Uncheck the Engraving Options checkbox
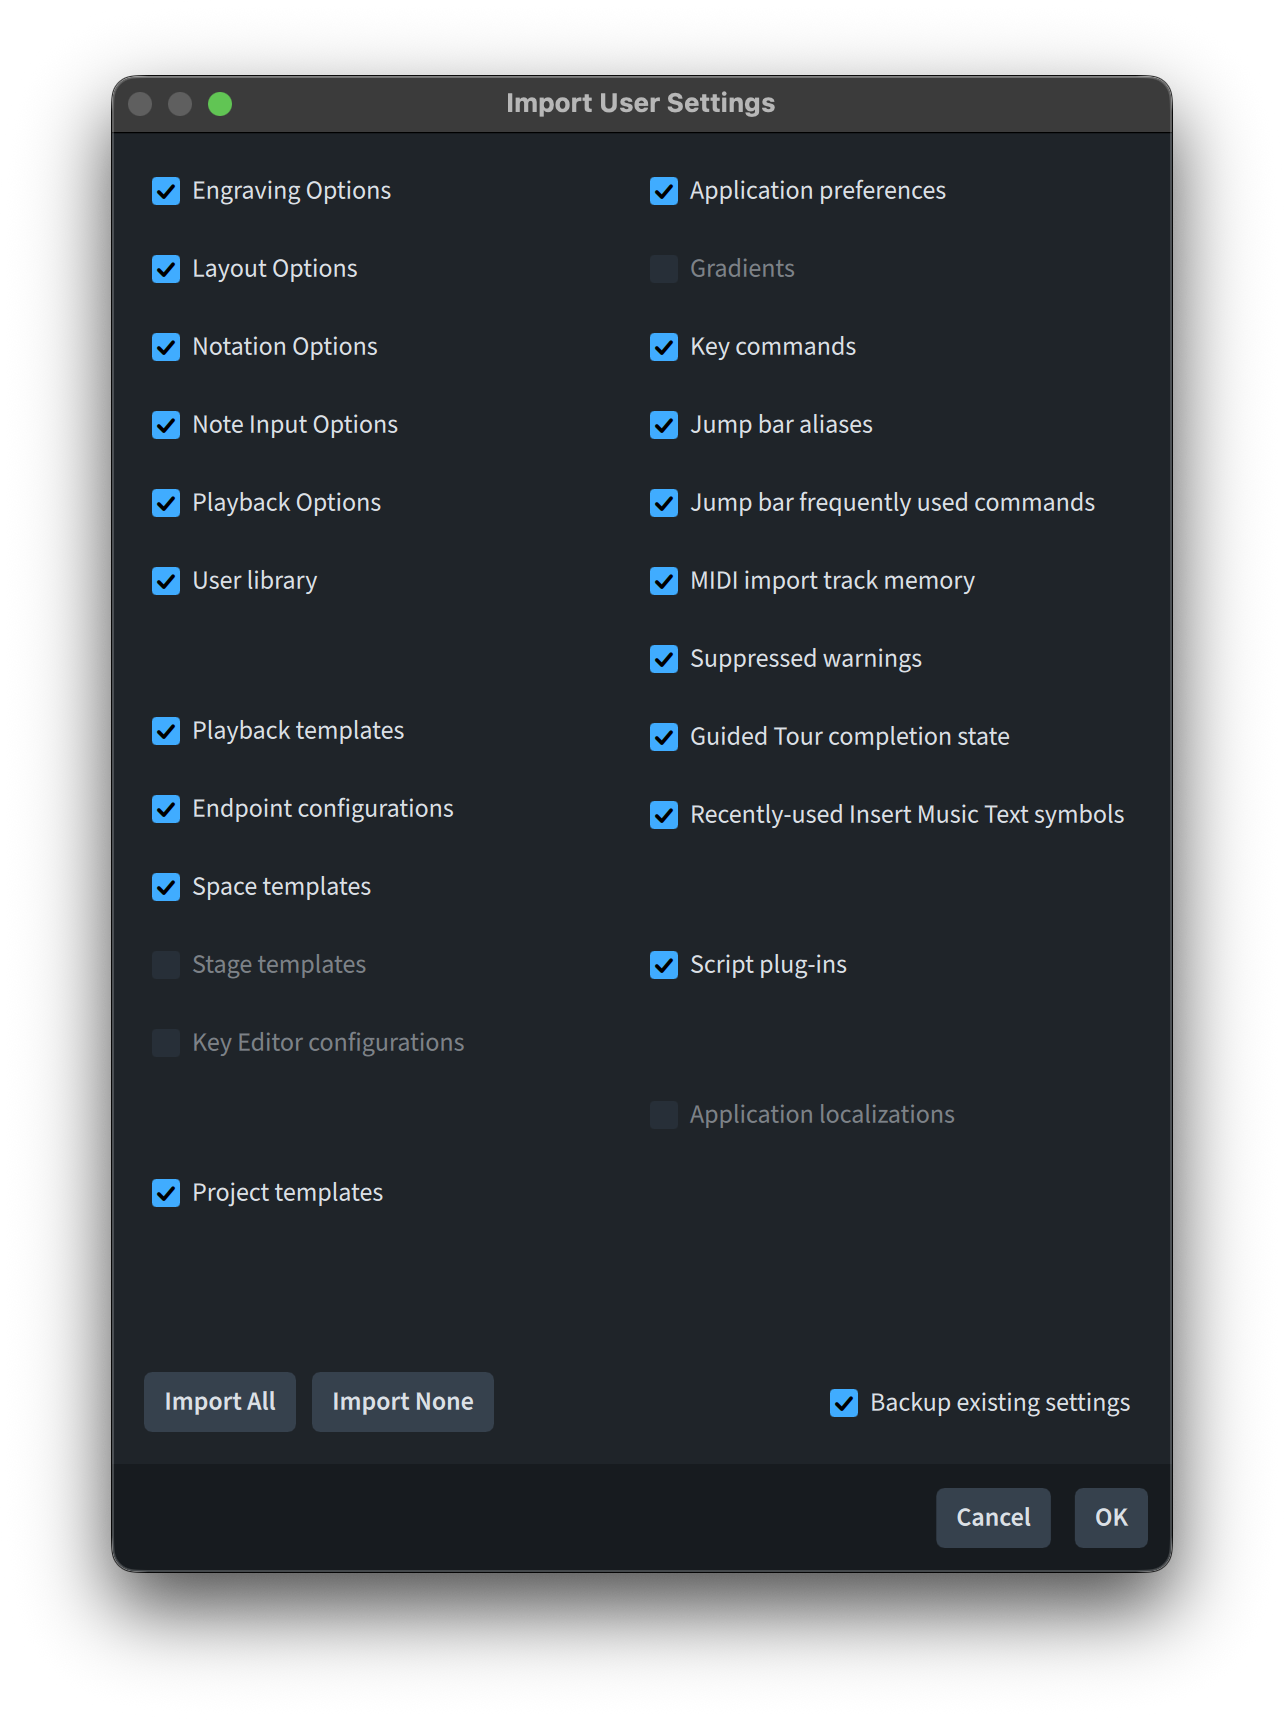Screen dimensions: 1284x1720 click(x=166, y=191)
